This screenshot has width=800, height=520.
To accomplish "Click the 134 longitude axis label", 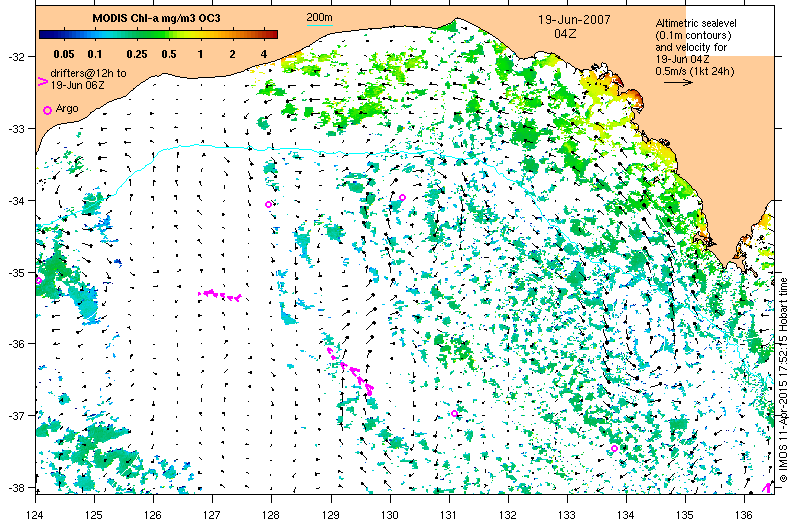I will (626, 513).
